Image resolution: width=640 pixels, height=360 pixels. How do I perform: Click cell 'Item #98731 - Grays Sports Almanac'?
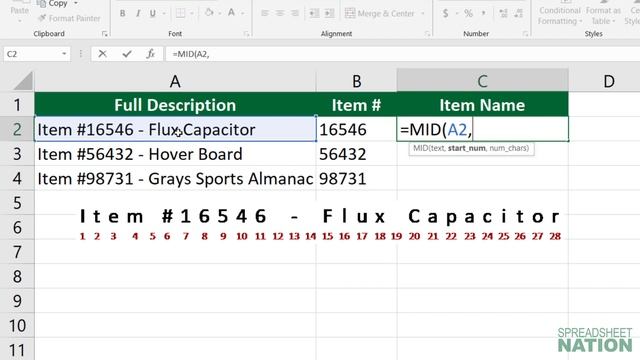point(175,178)
